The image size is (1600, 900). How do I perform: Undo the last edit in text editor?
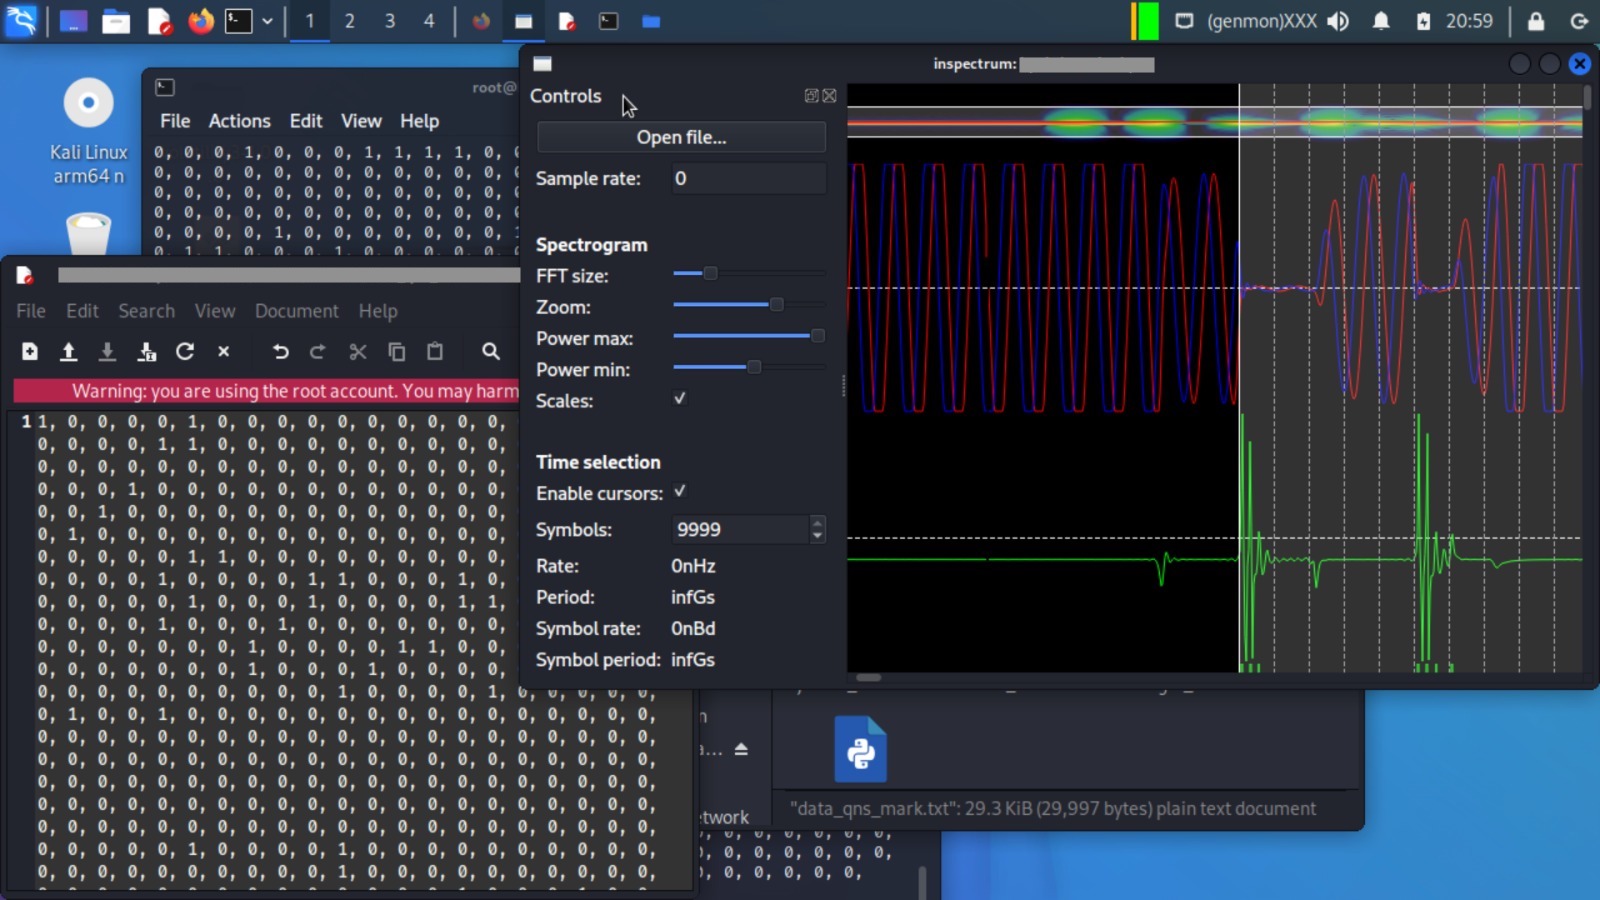pyautogui.click(x=280, y=351)
